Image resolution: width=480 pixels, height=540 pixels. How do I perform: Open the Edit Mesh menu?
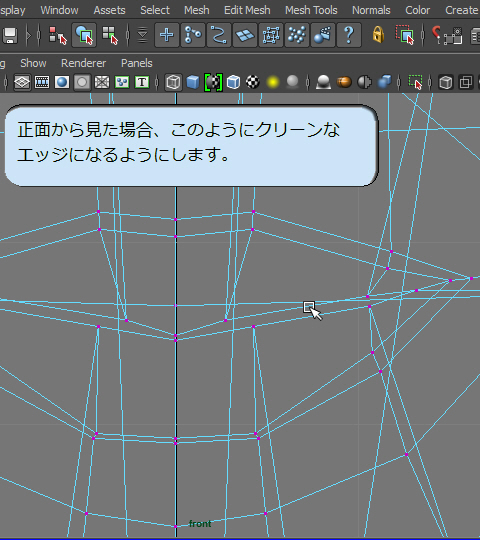click(247, 10)
